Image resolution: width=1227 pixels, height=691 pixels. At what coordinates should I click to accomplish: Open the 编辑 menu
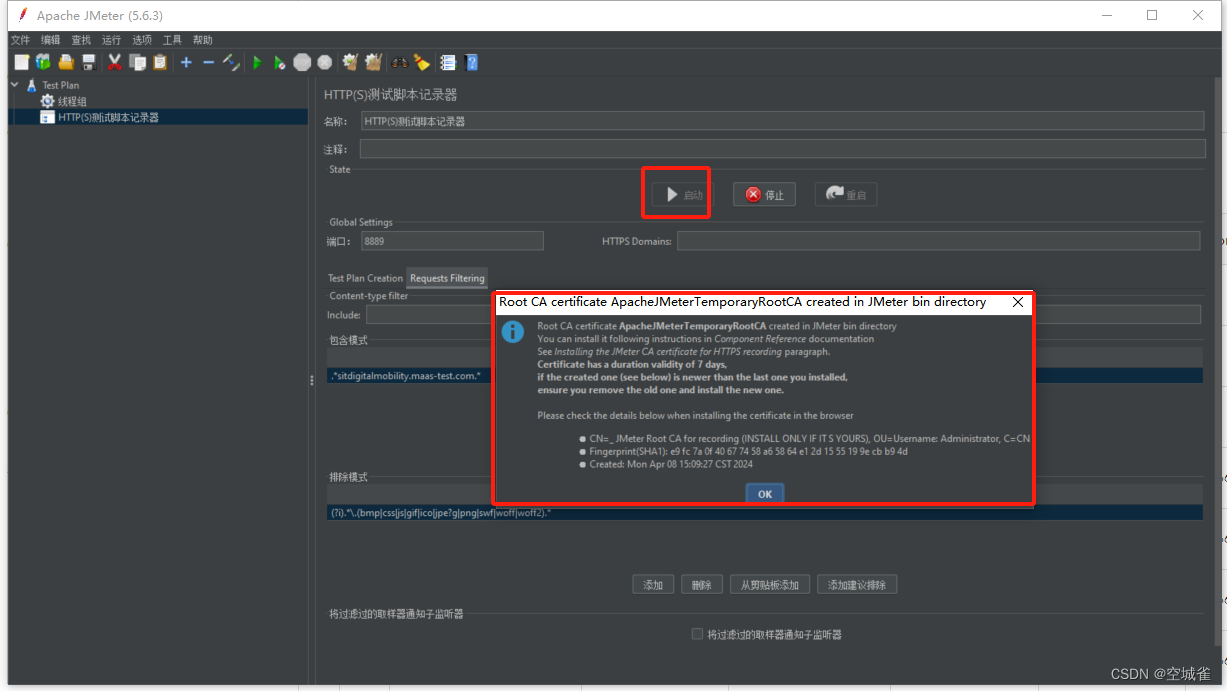click(51, 40)
